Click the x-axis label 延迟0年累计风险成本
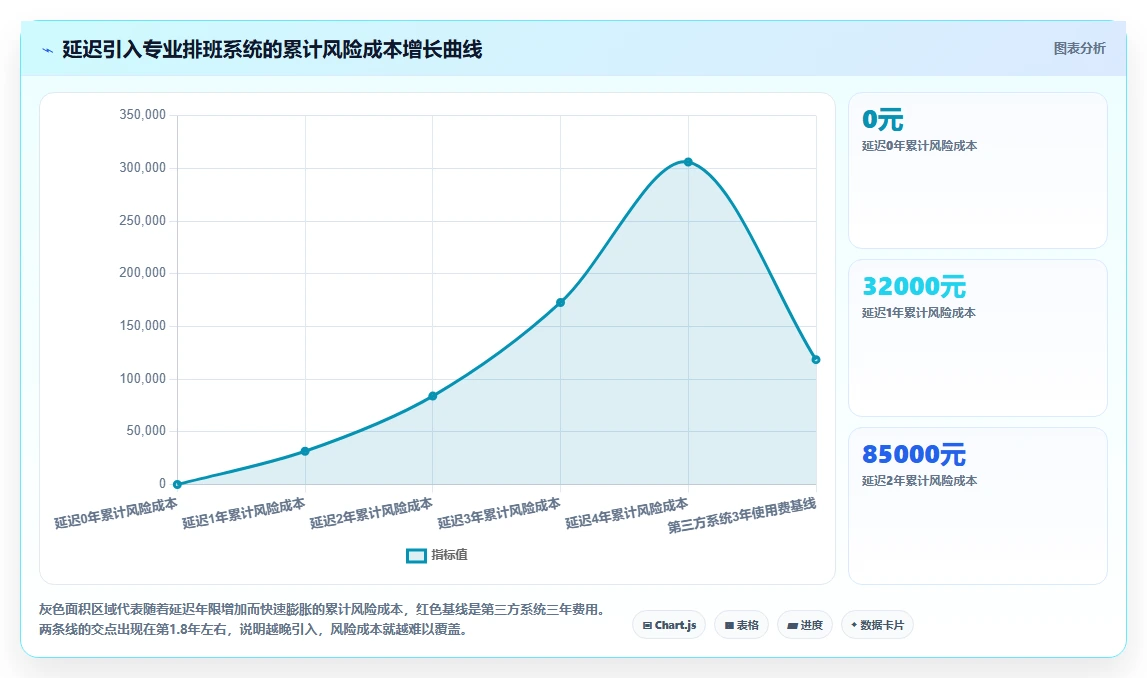The image size is (1147, 678). pyautogui.click(x=116, y=513)
